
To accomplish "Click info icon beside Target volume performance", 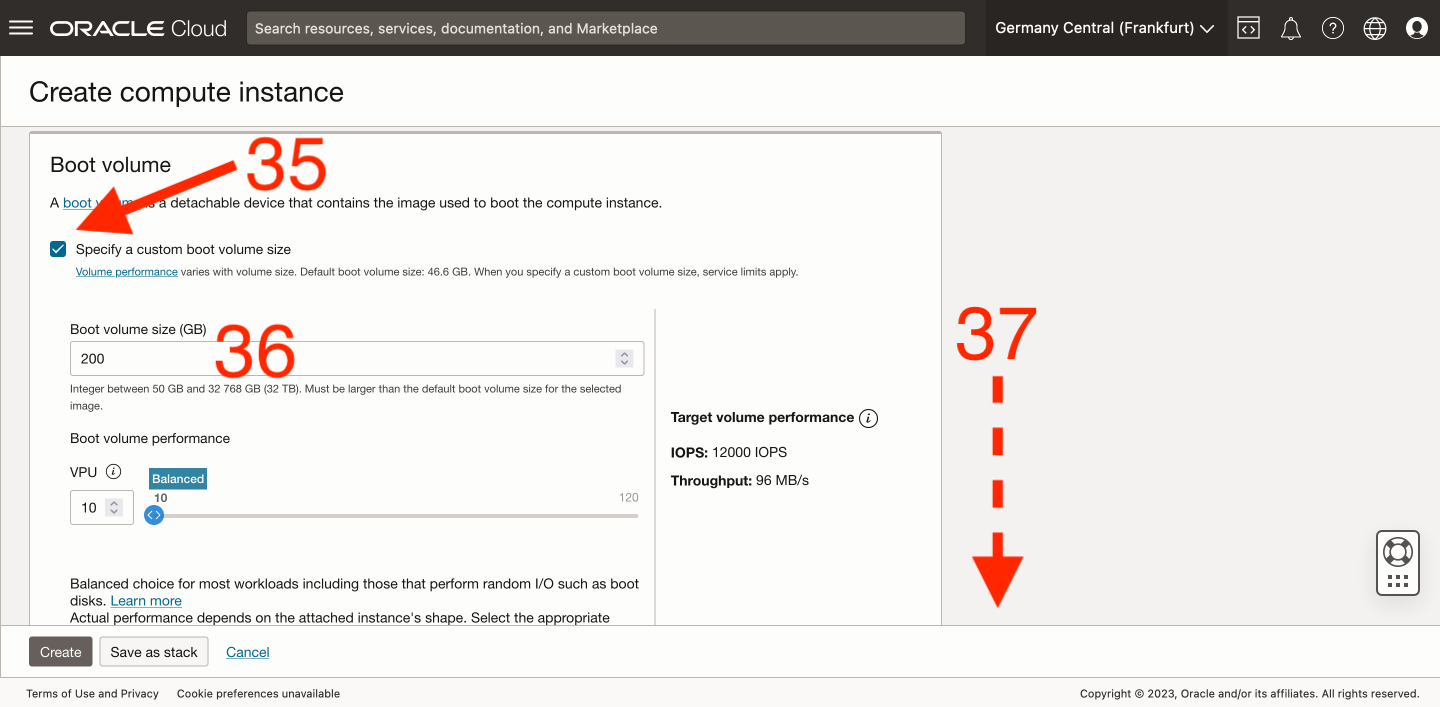I will [x=868, y=418].
